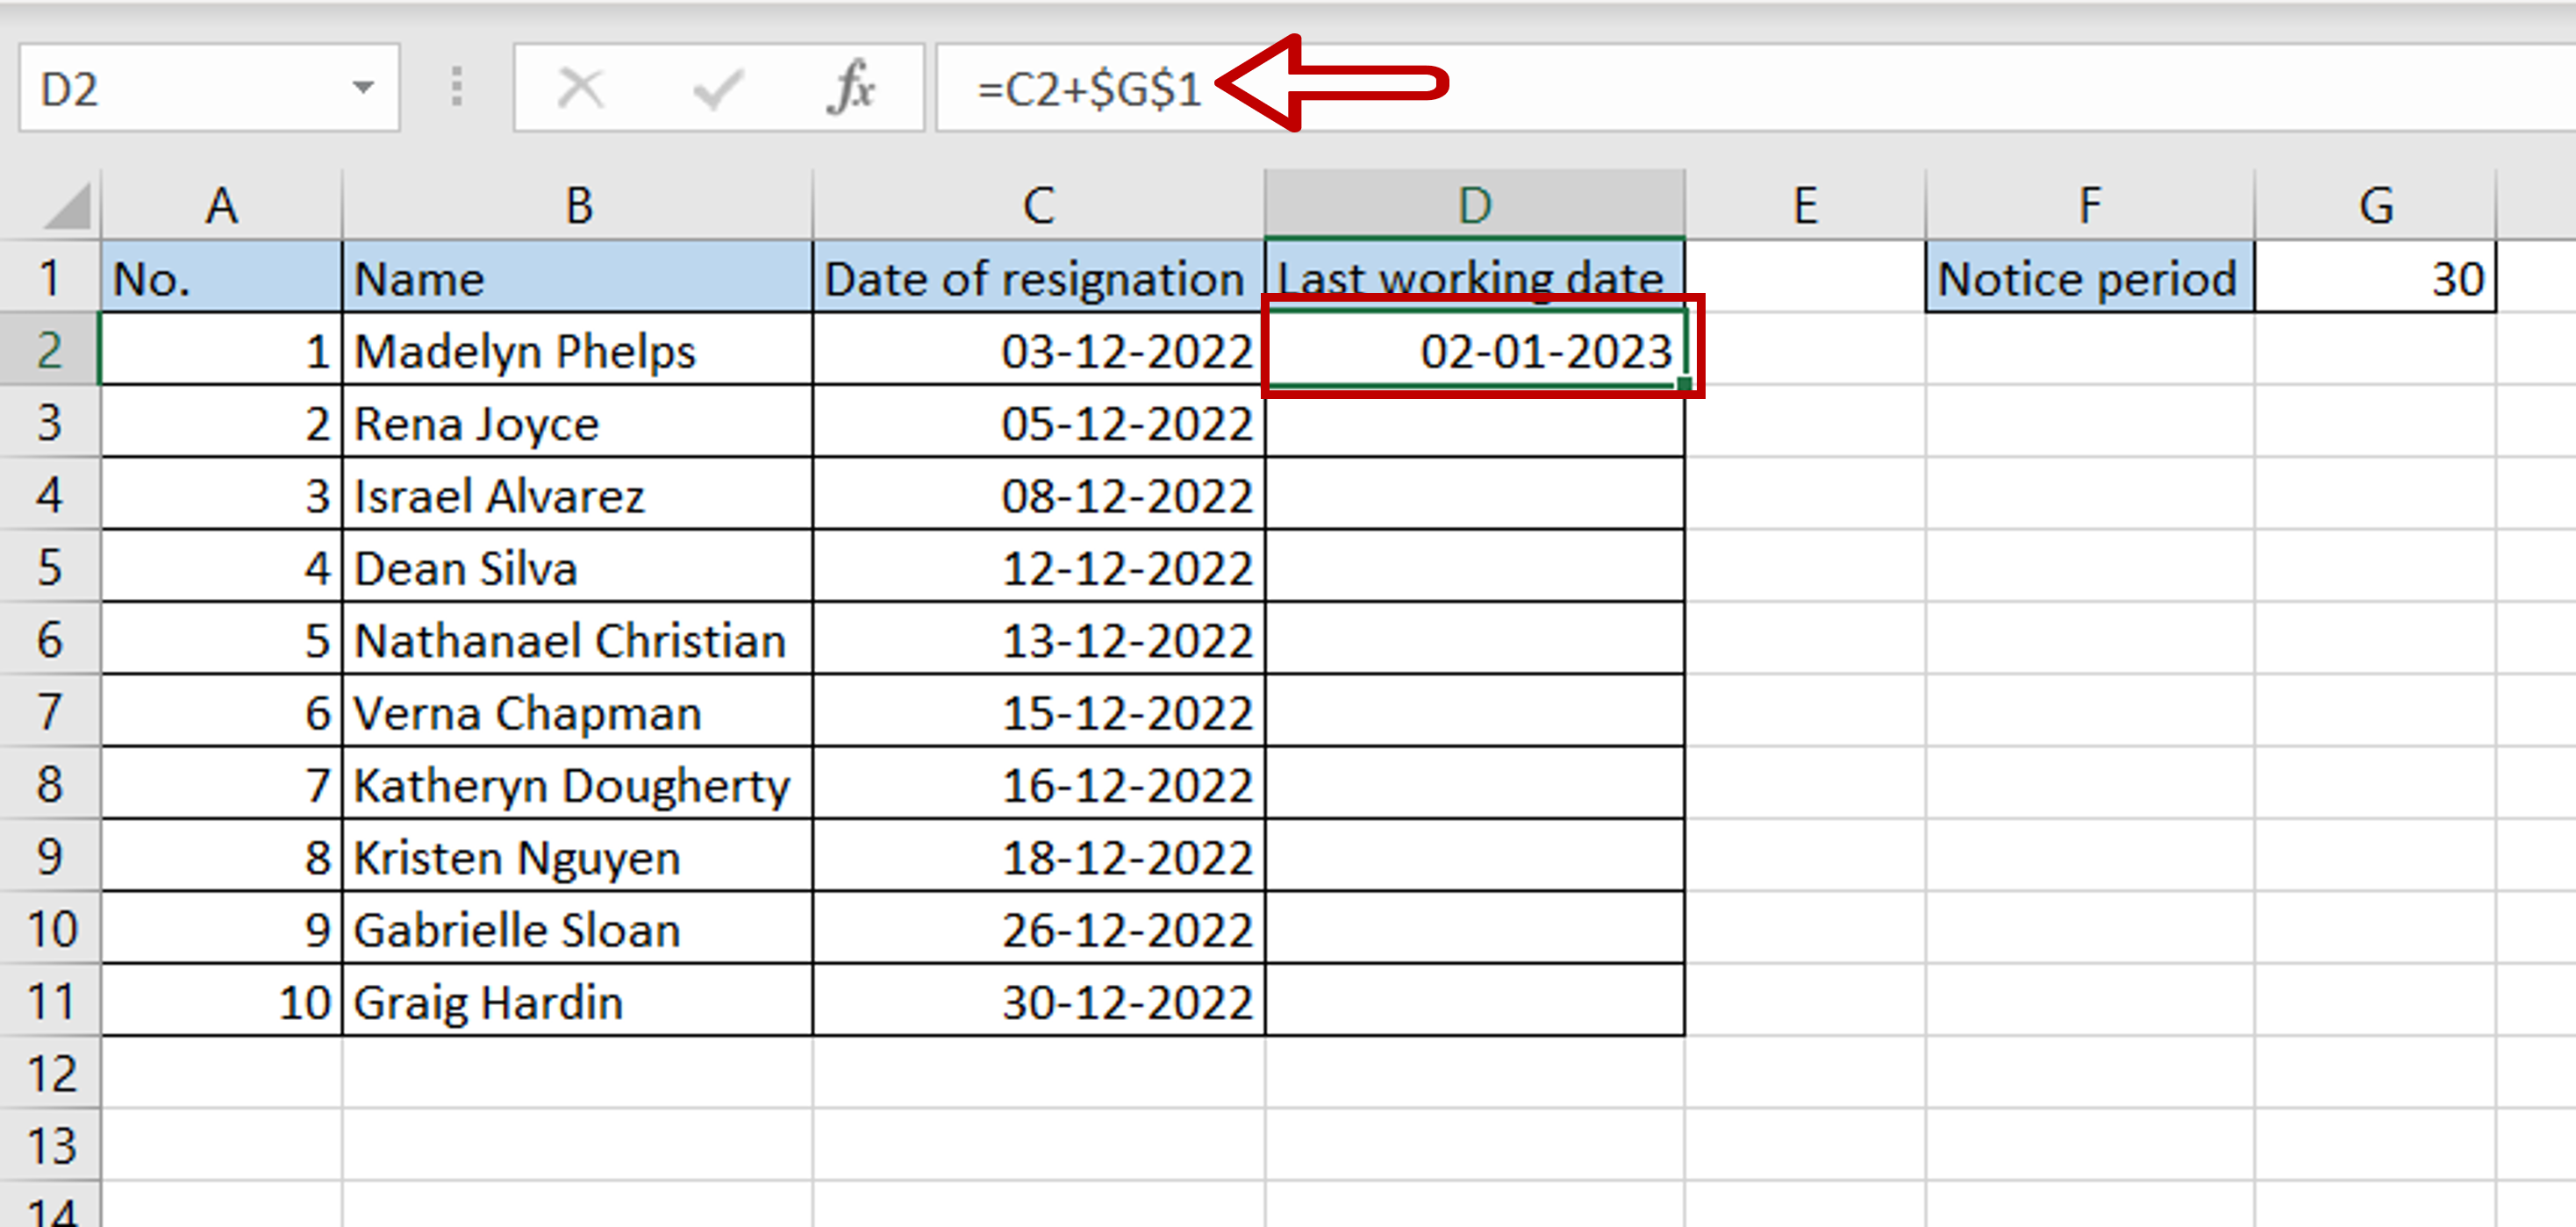Select the date cell 03-12-2022
The image size is (2576, 1227).
click(1039, 350)
